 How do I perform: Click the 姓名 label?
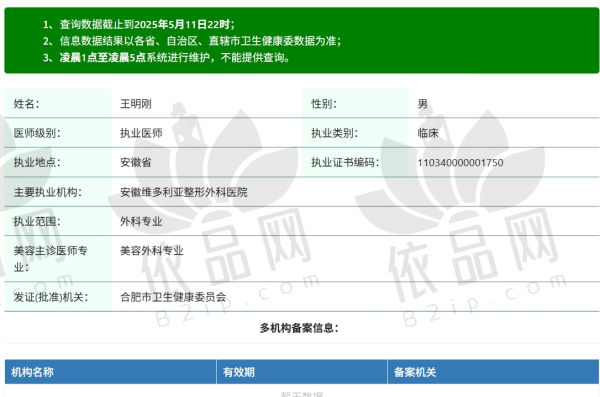pos(26,104)
